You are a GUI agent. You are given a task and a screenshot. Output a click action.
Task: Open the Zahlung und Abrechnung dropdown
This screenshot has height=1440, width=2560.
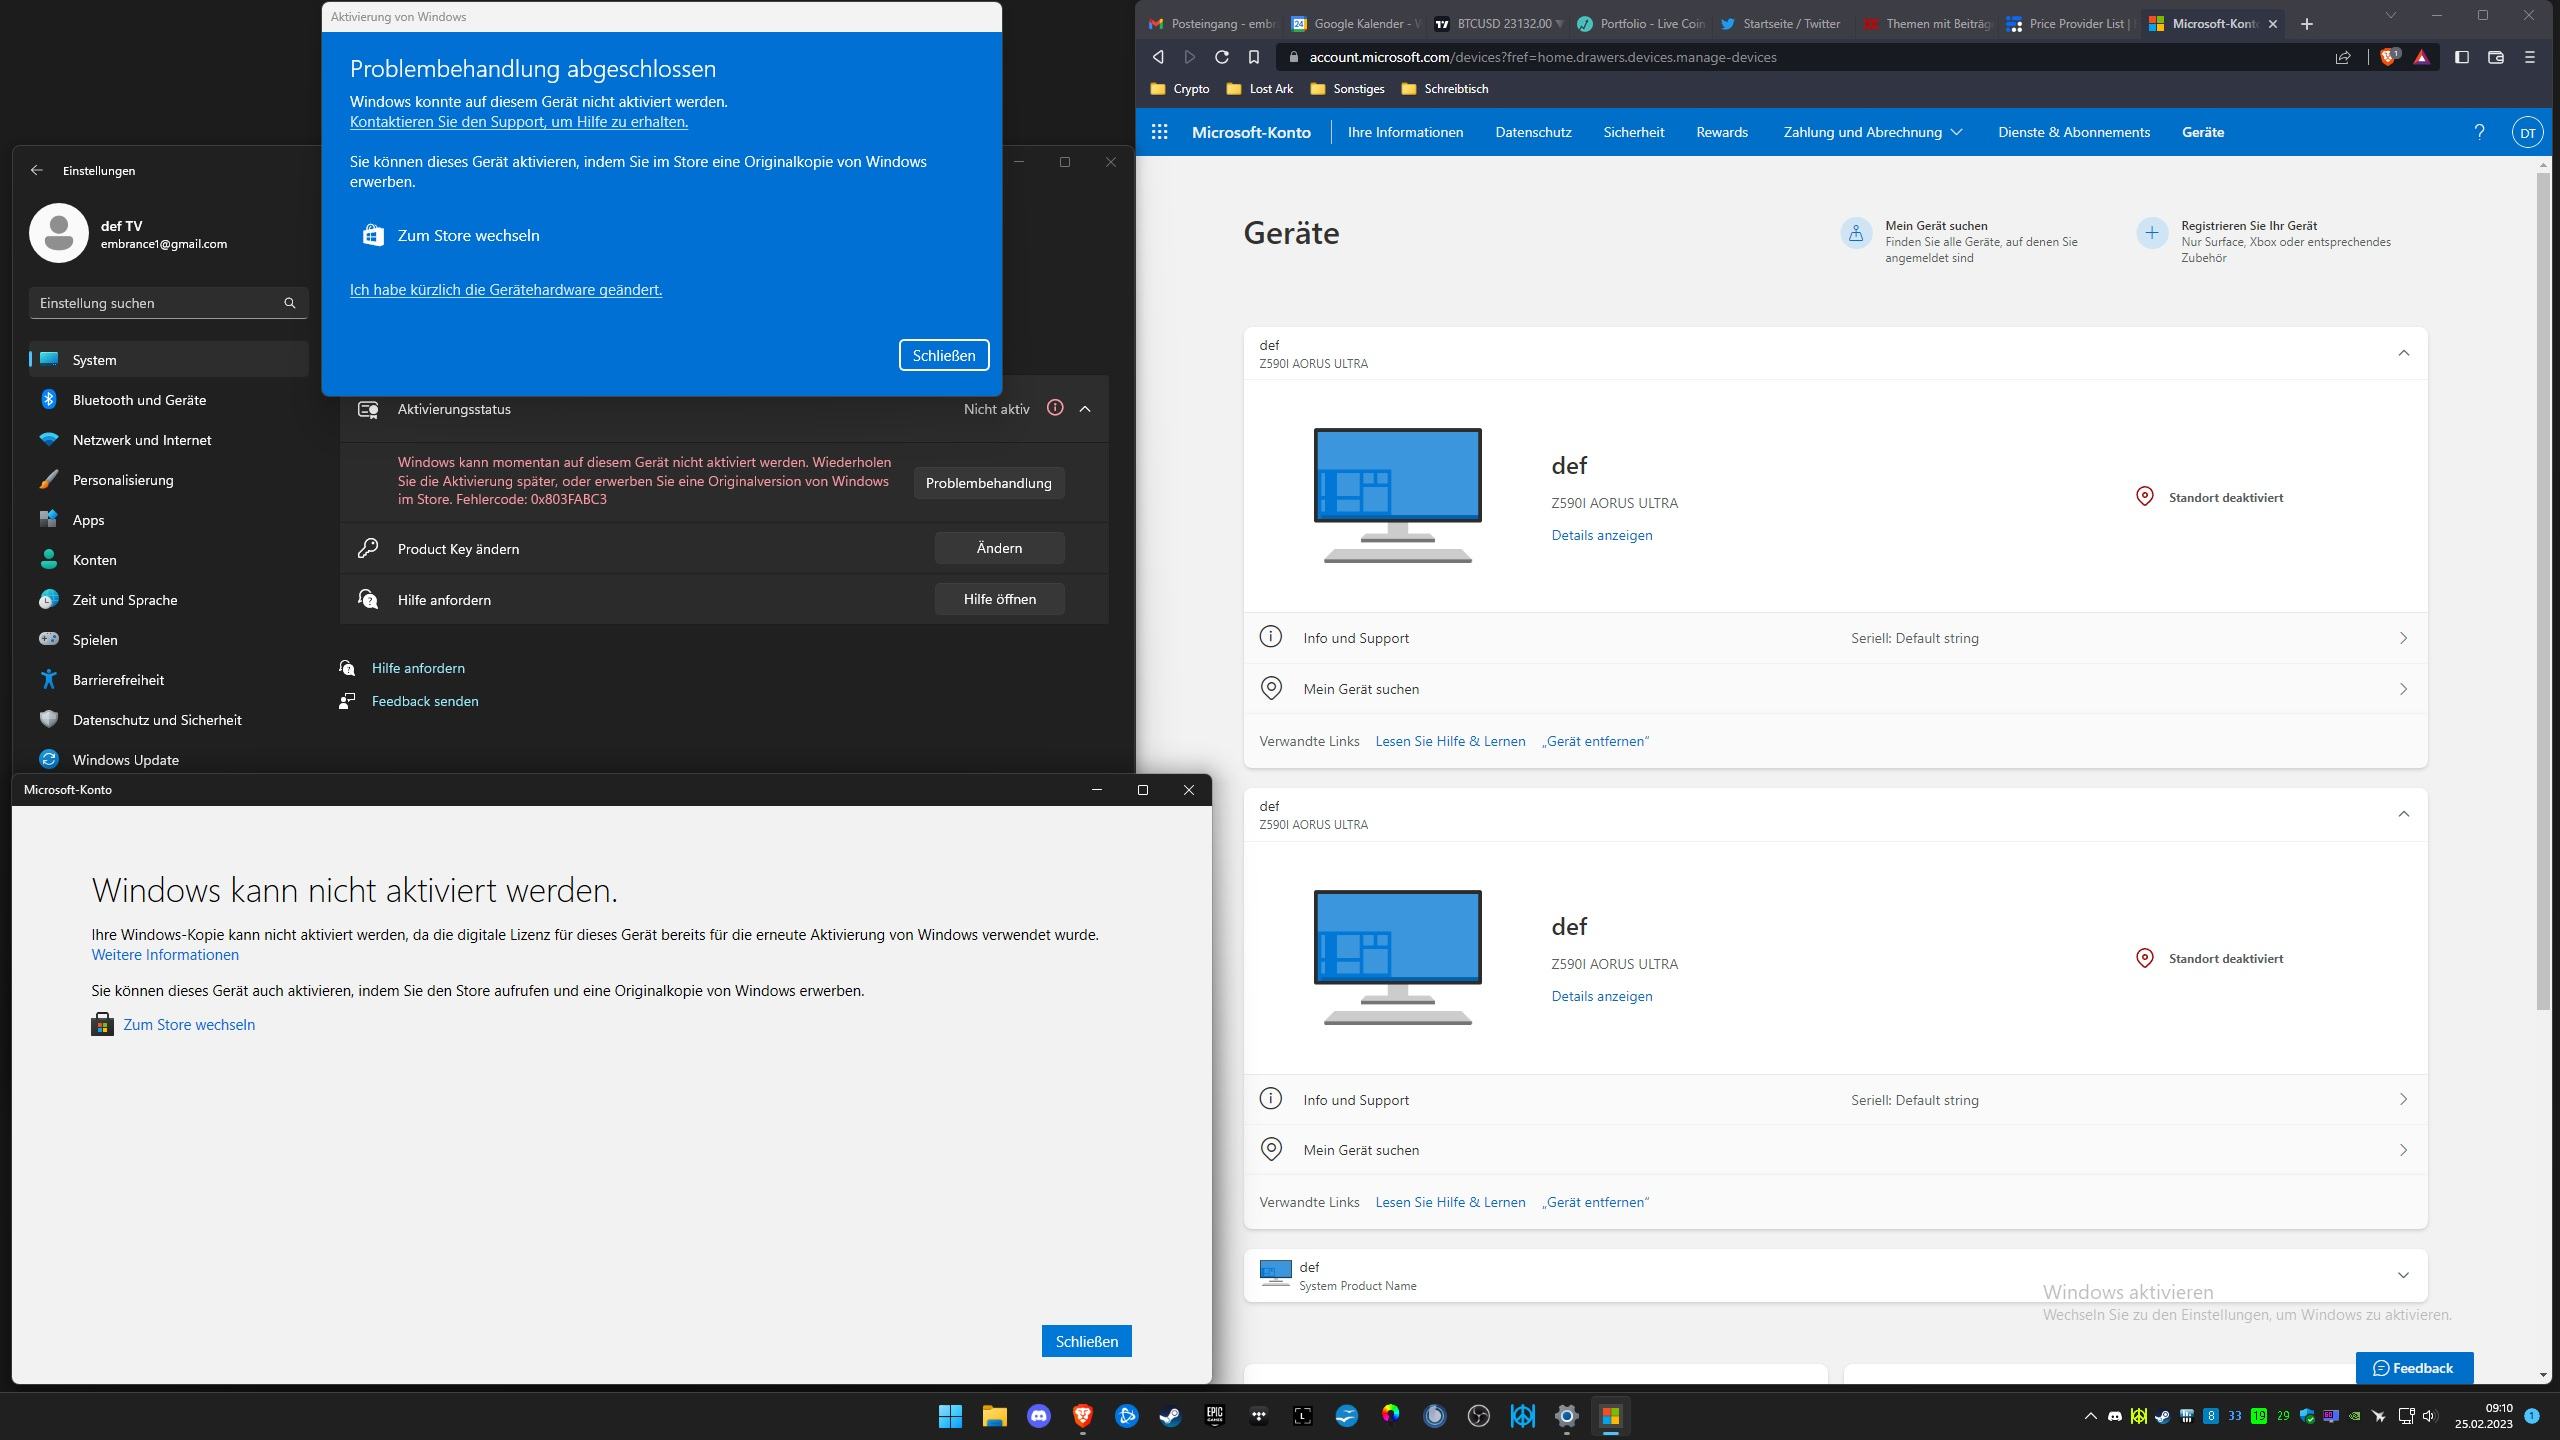click(1872, 132)
